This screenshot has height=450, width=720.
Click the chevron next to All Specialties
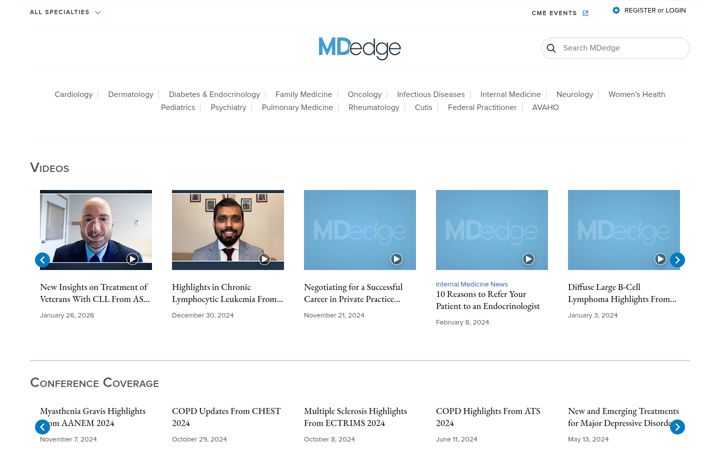point(98,12)
